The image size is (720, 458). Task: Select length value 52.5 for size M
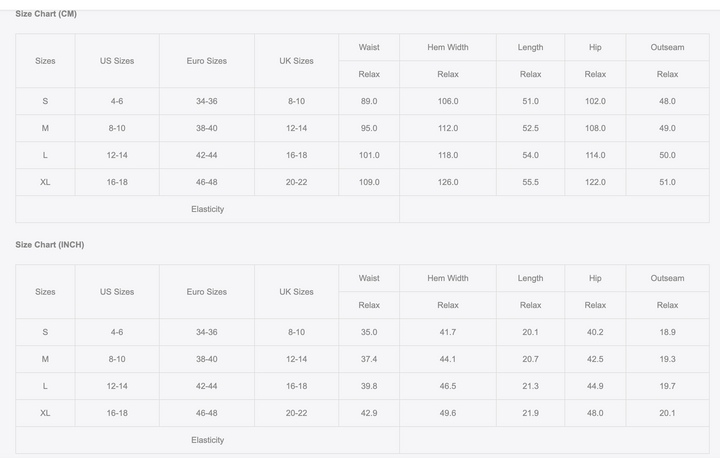coord(530,129)
